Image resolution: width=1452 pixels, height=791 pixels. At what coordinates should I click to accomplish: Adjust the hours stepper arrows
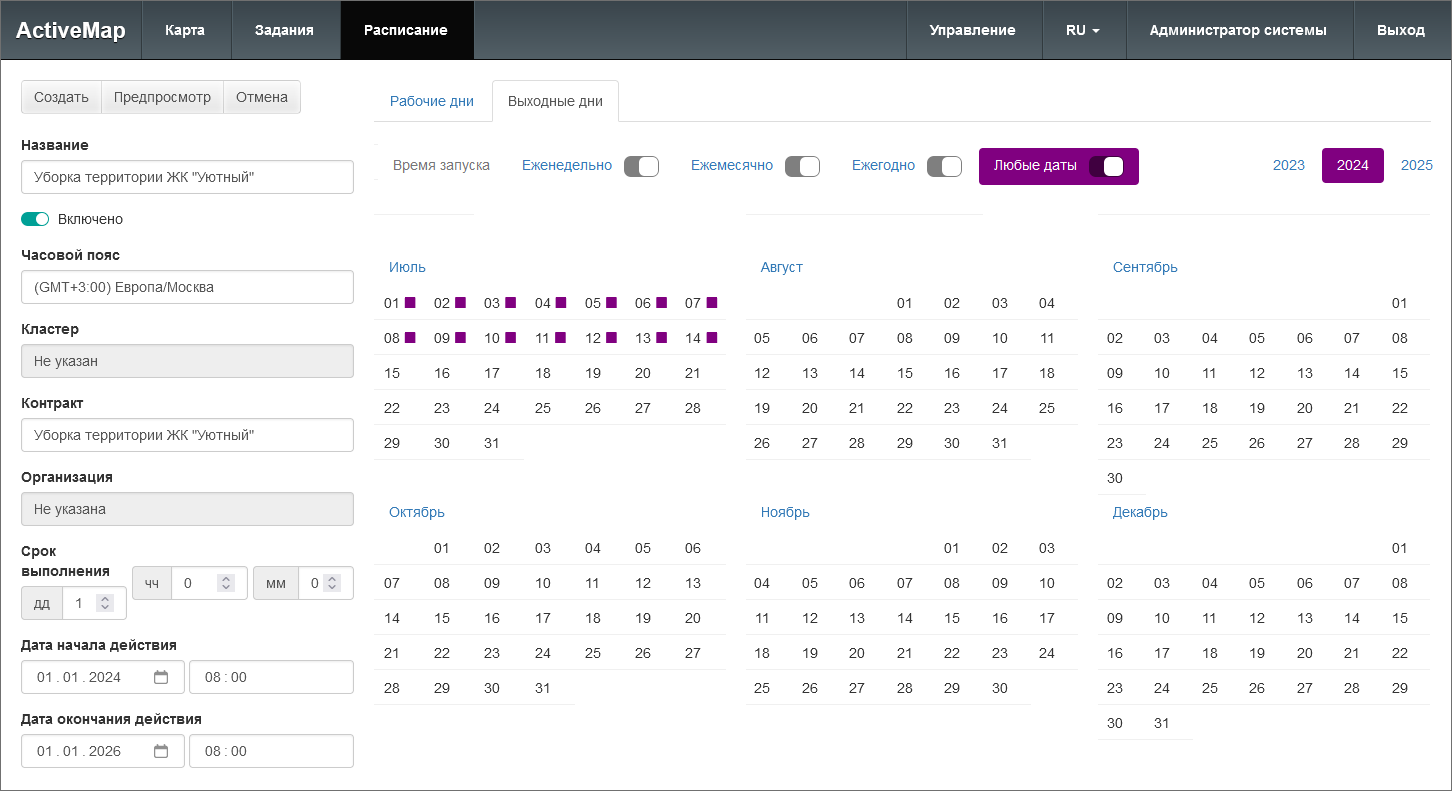click(x=226, y=583)
